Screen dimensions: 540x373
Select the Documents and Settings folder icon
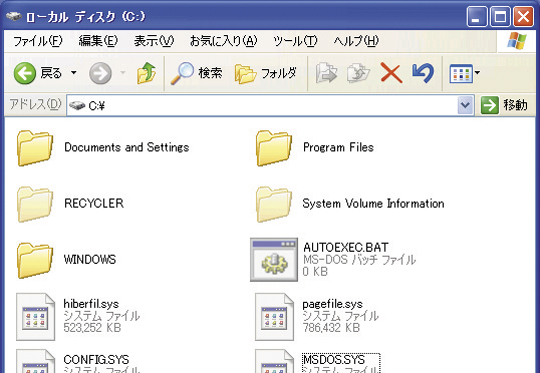click(x=35, y=148)
